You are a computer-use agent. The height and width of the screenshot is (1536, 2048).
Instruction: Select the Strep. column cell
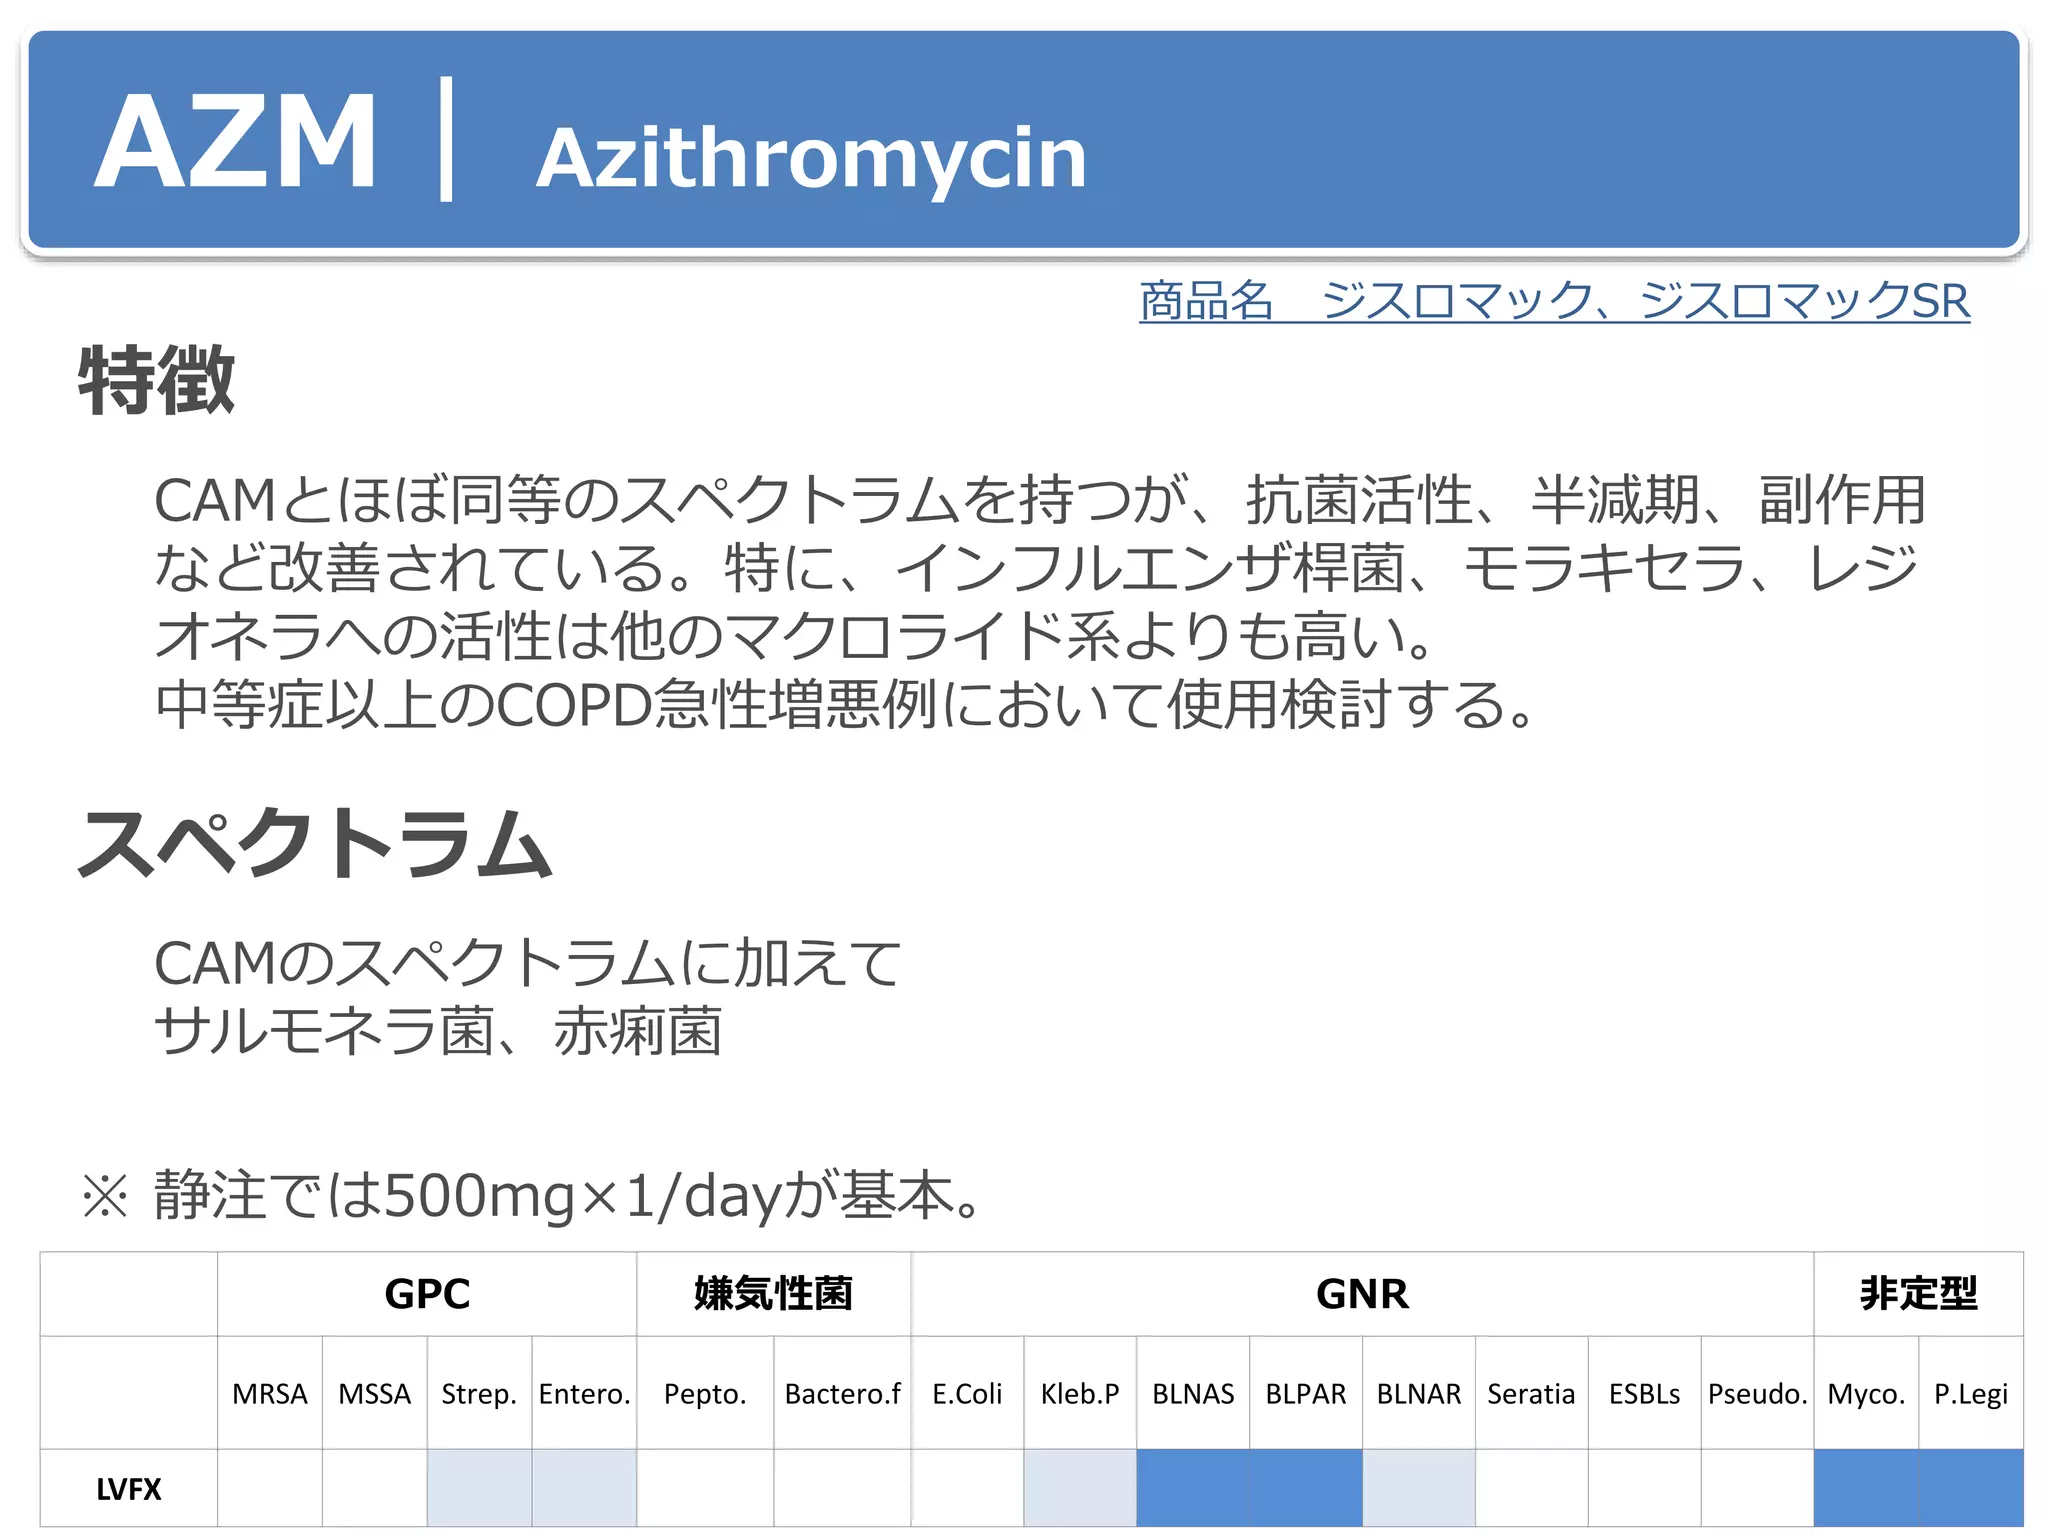tap(480, 1393)
